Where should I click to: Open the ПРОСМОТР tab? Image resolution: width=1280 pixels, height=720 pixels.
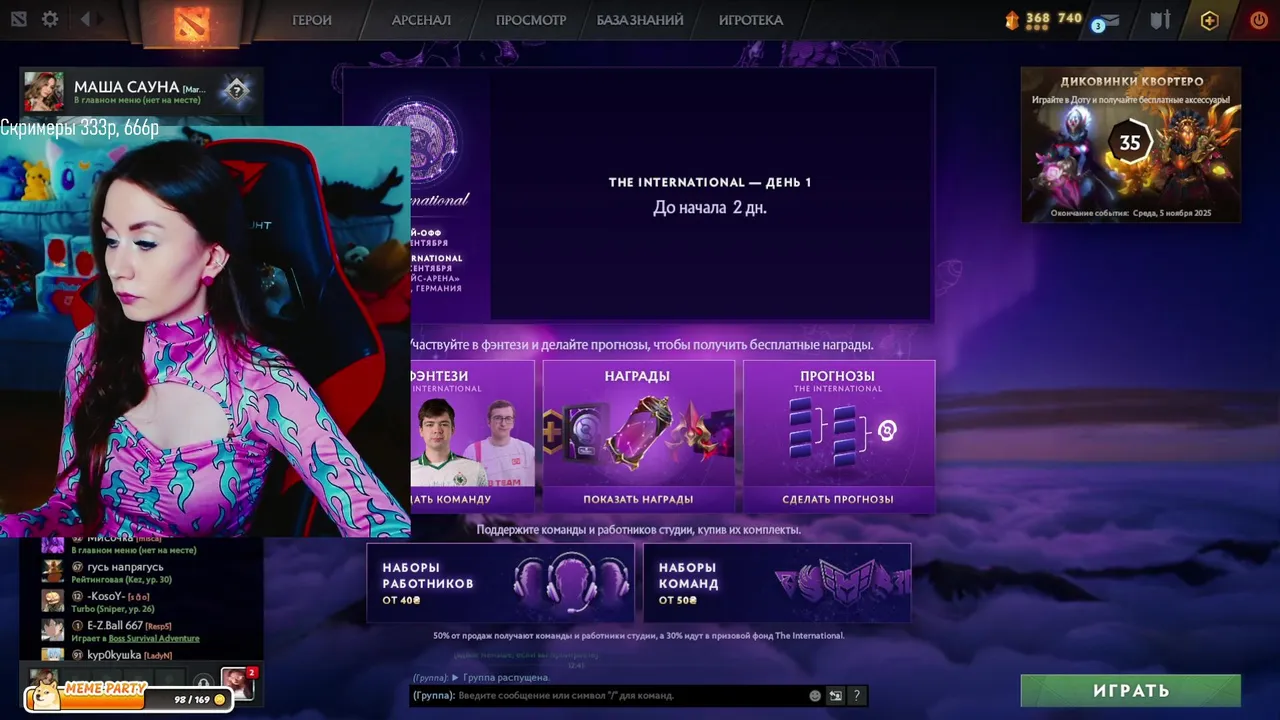click(531, 20)
